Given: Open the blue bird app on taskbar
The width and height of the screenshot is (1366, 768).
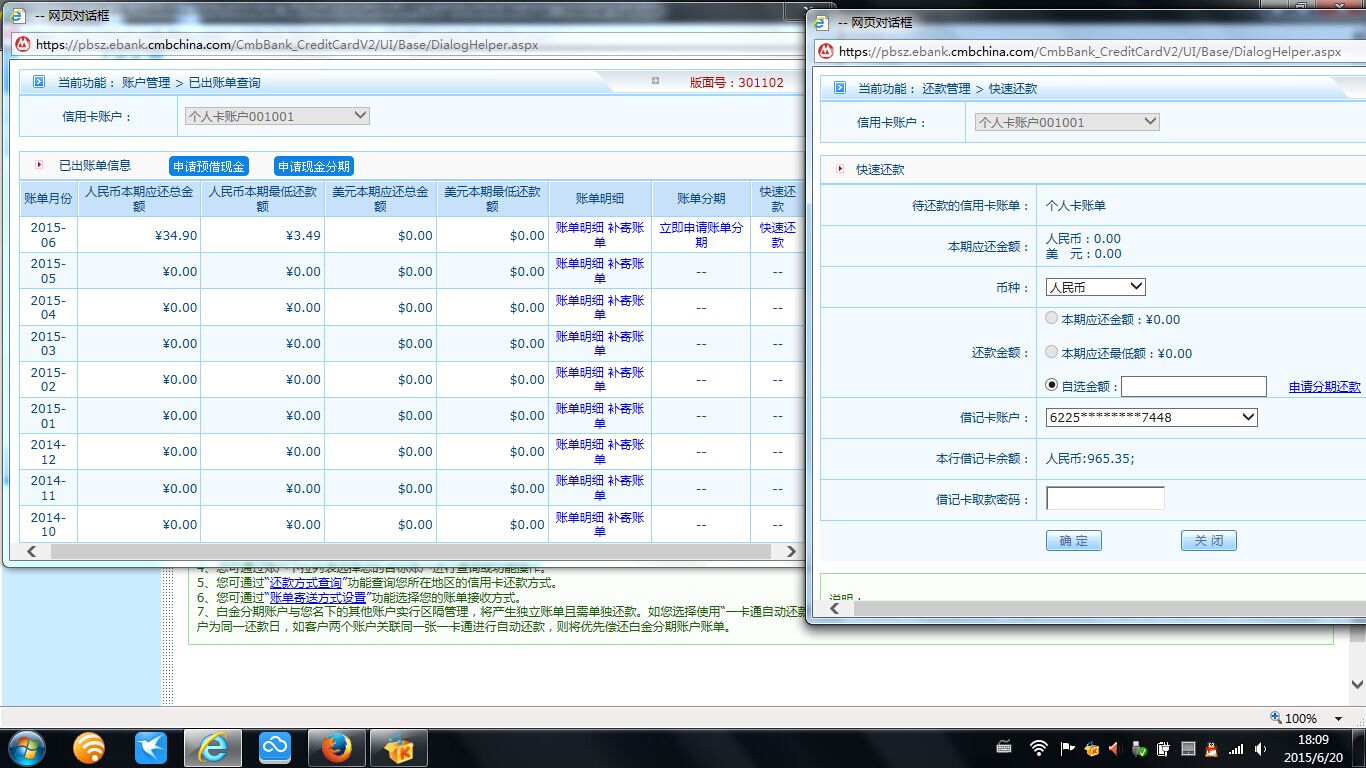Looking at the screenshot, I should pyautogui.click(x=151, y=747).
